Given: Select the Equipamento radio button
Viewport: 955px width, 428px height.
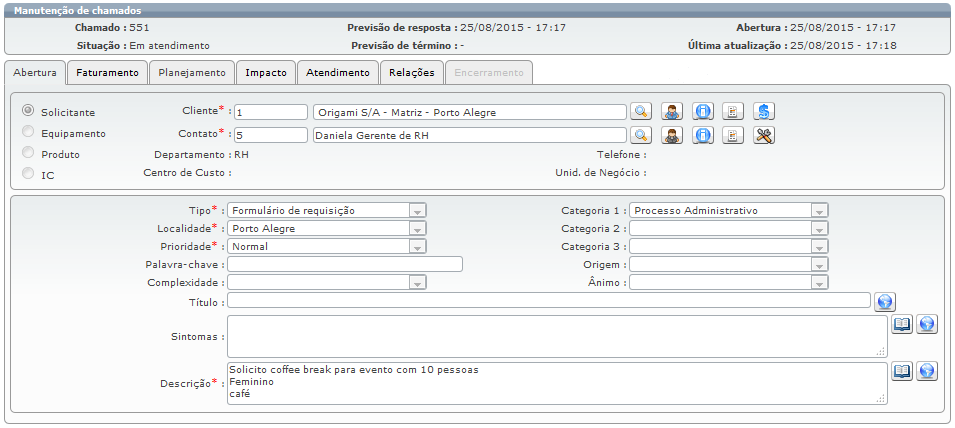Looking at the screenshot, I should pos(28,132).
